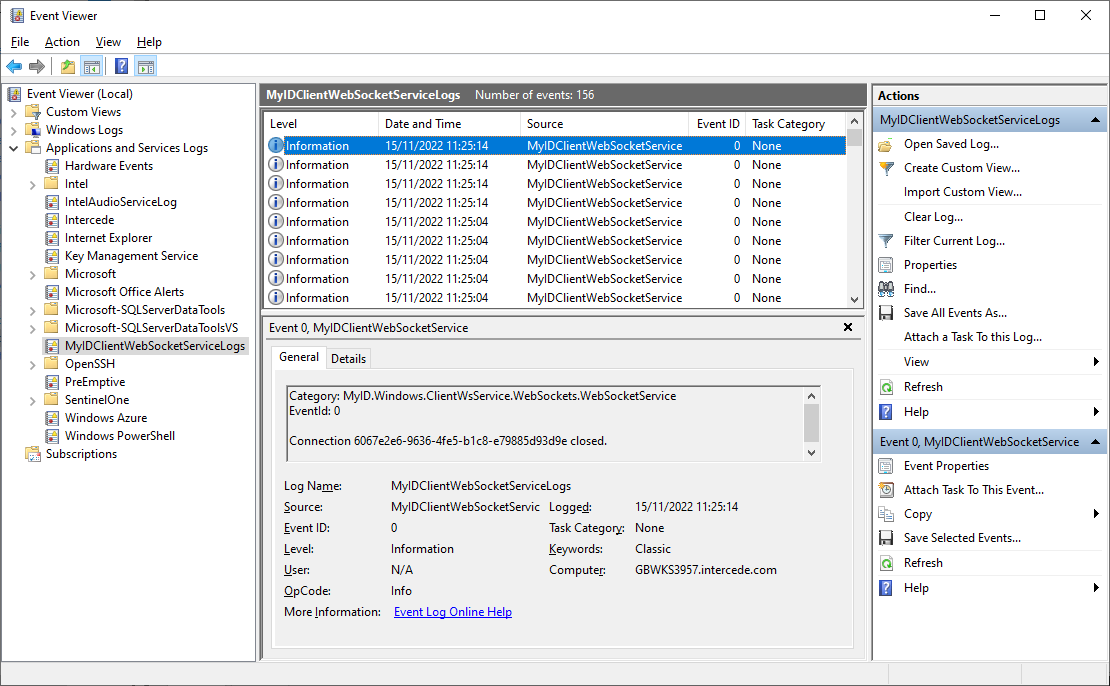The width and height of the screenshot is (1110, 686).
Task: Click the Attach Task To This Event icon
Action: 886,490
